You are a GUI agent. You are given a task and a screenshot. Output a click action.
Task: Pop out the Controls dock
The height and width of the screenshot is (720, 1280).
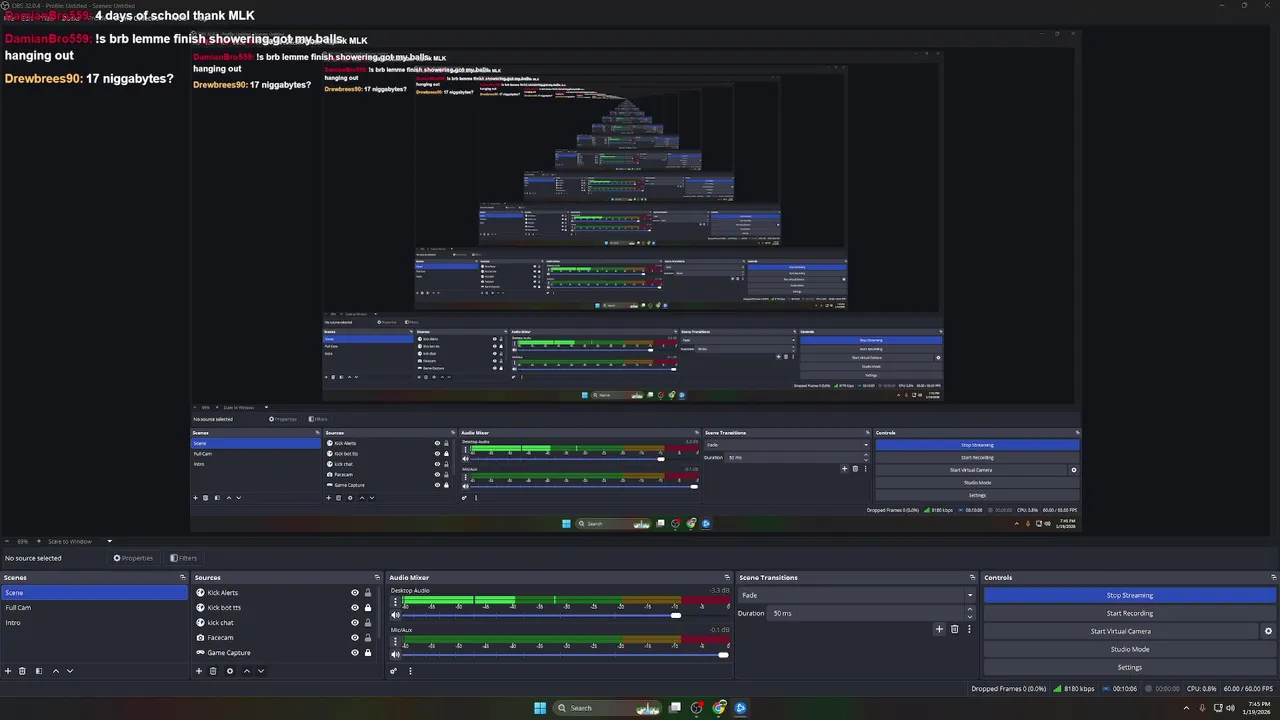click(1273, 577)
